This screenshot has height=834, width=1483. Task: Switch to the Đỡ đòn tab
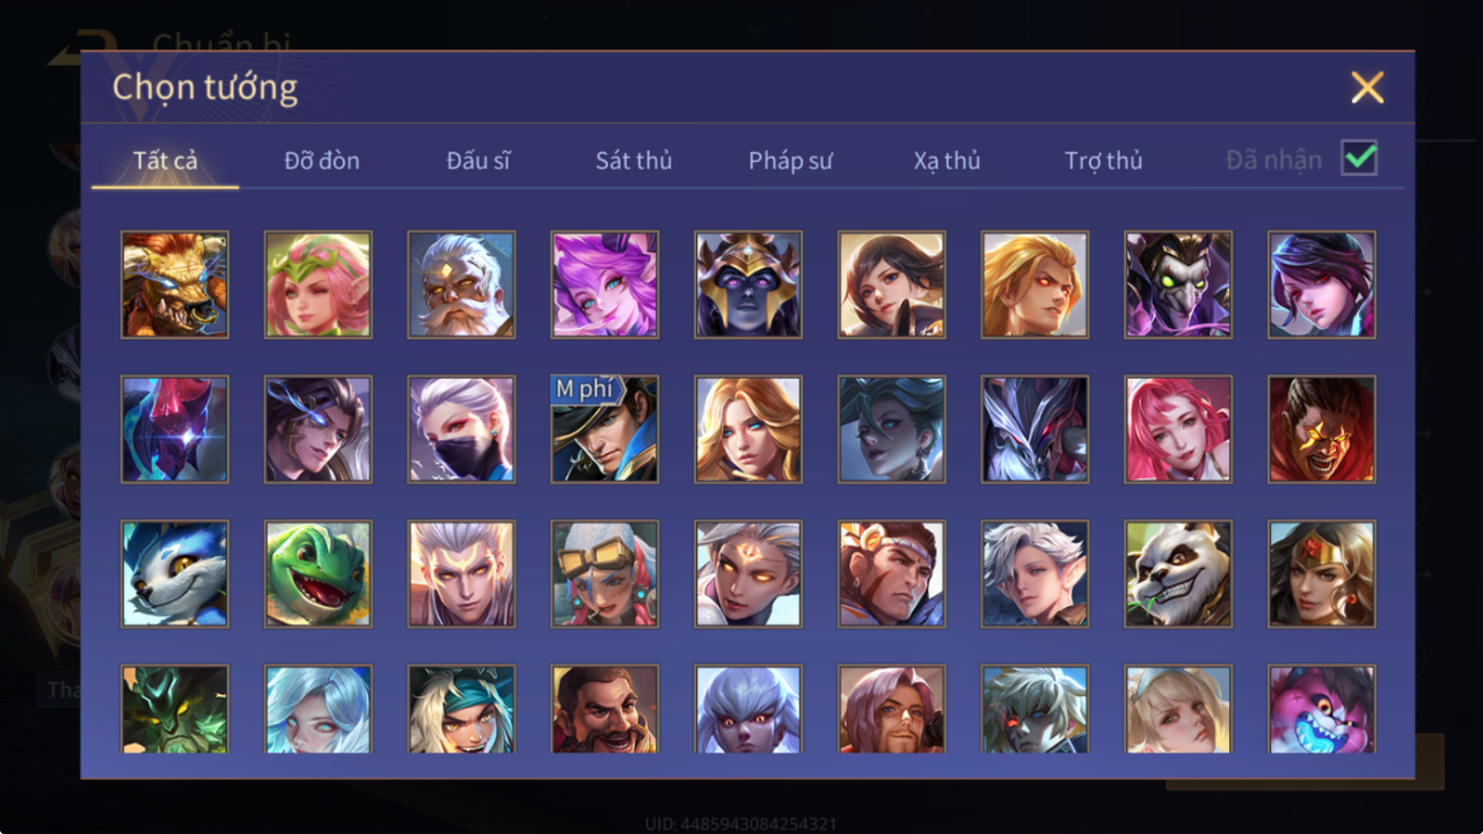(322, 160)
